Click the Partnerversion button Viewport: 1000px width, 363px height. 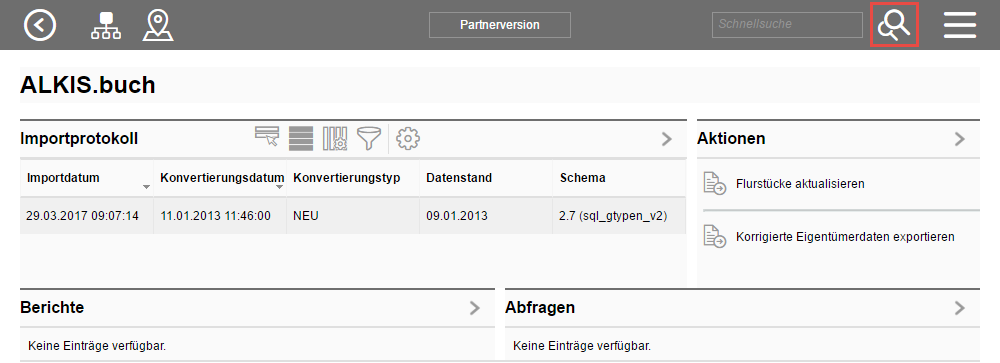tap(500, 25)
